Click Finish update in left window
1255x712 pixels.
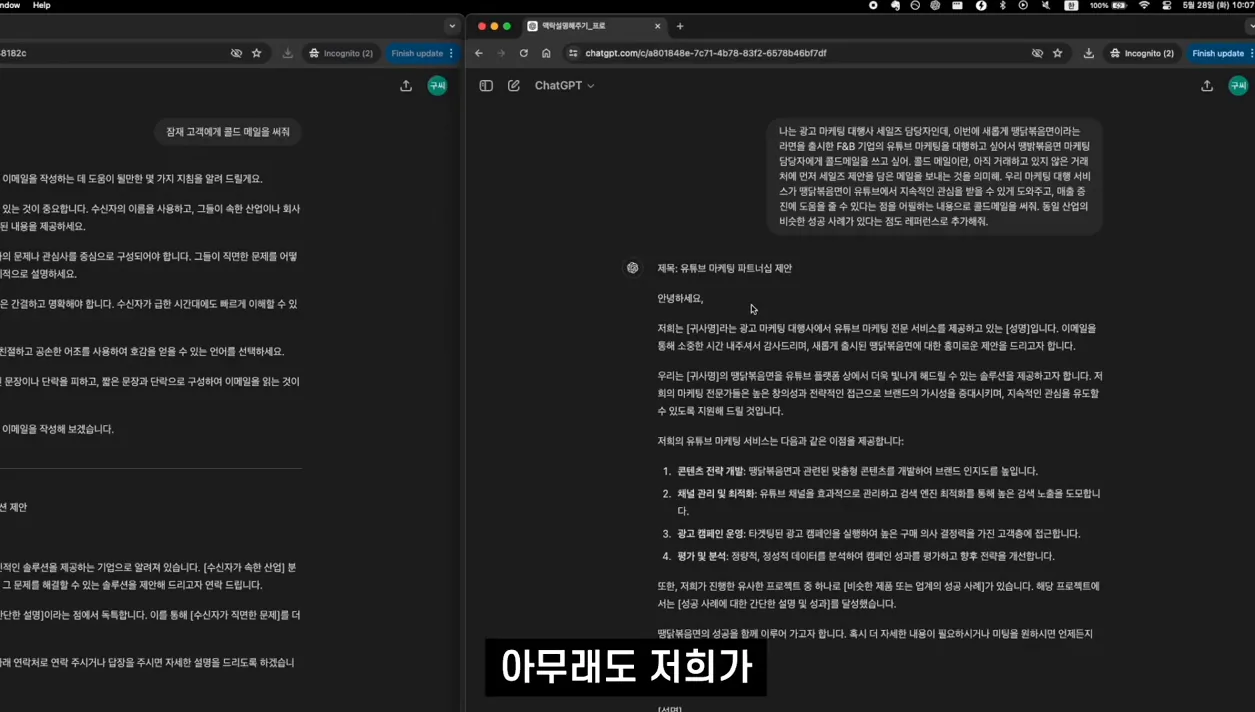click(x=417, y=53)
